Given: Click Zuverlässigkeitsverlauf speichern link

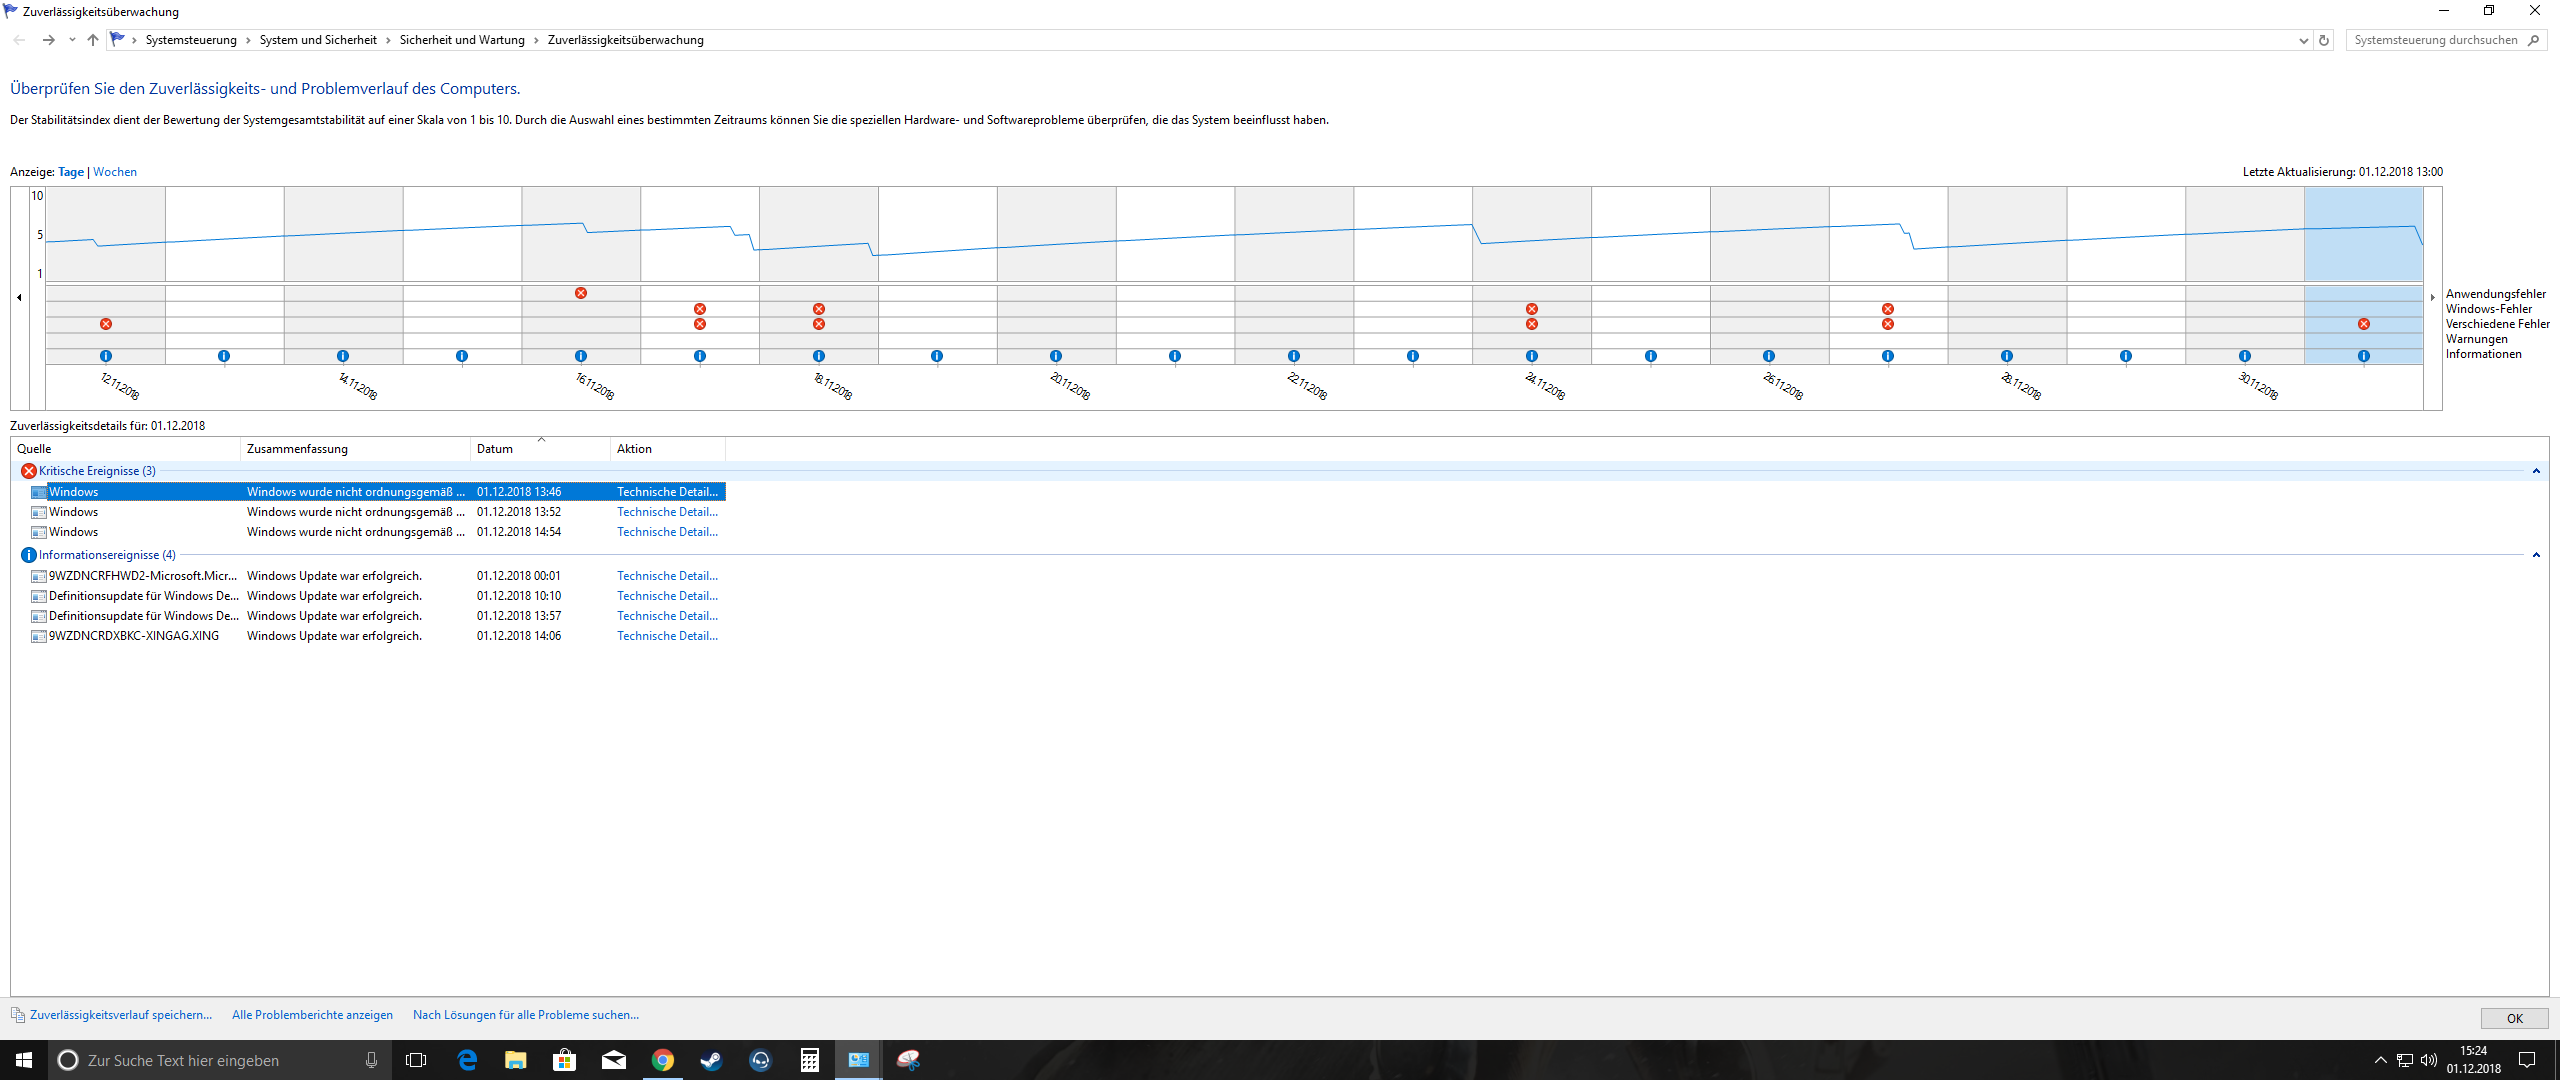Looking at the screenshot, I should 121,1015.
